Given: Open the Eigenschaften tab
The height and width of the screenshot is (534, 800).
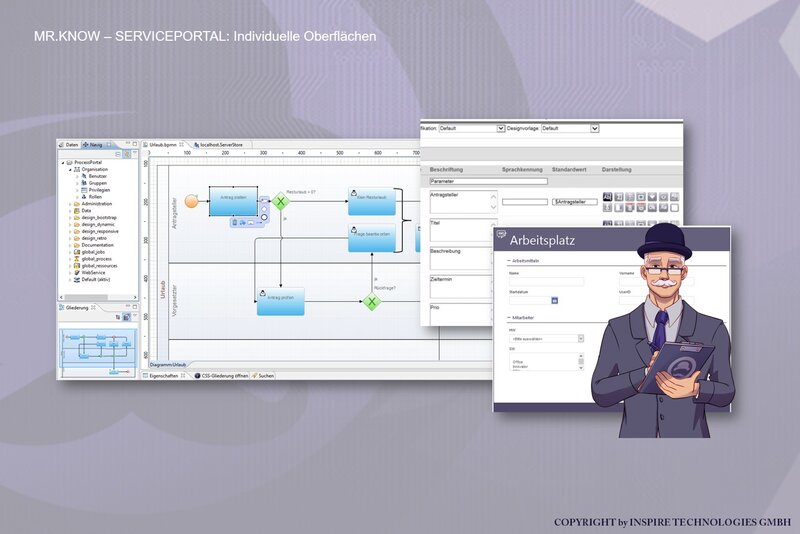Looking at the screenshot, I should pyautogui.click(x=164, y=376).
